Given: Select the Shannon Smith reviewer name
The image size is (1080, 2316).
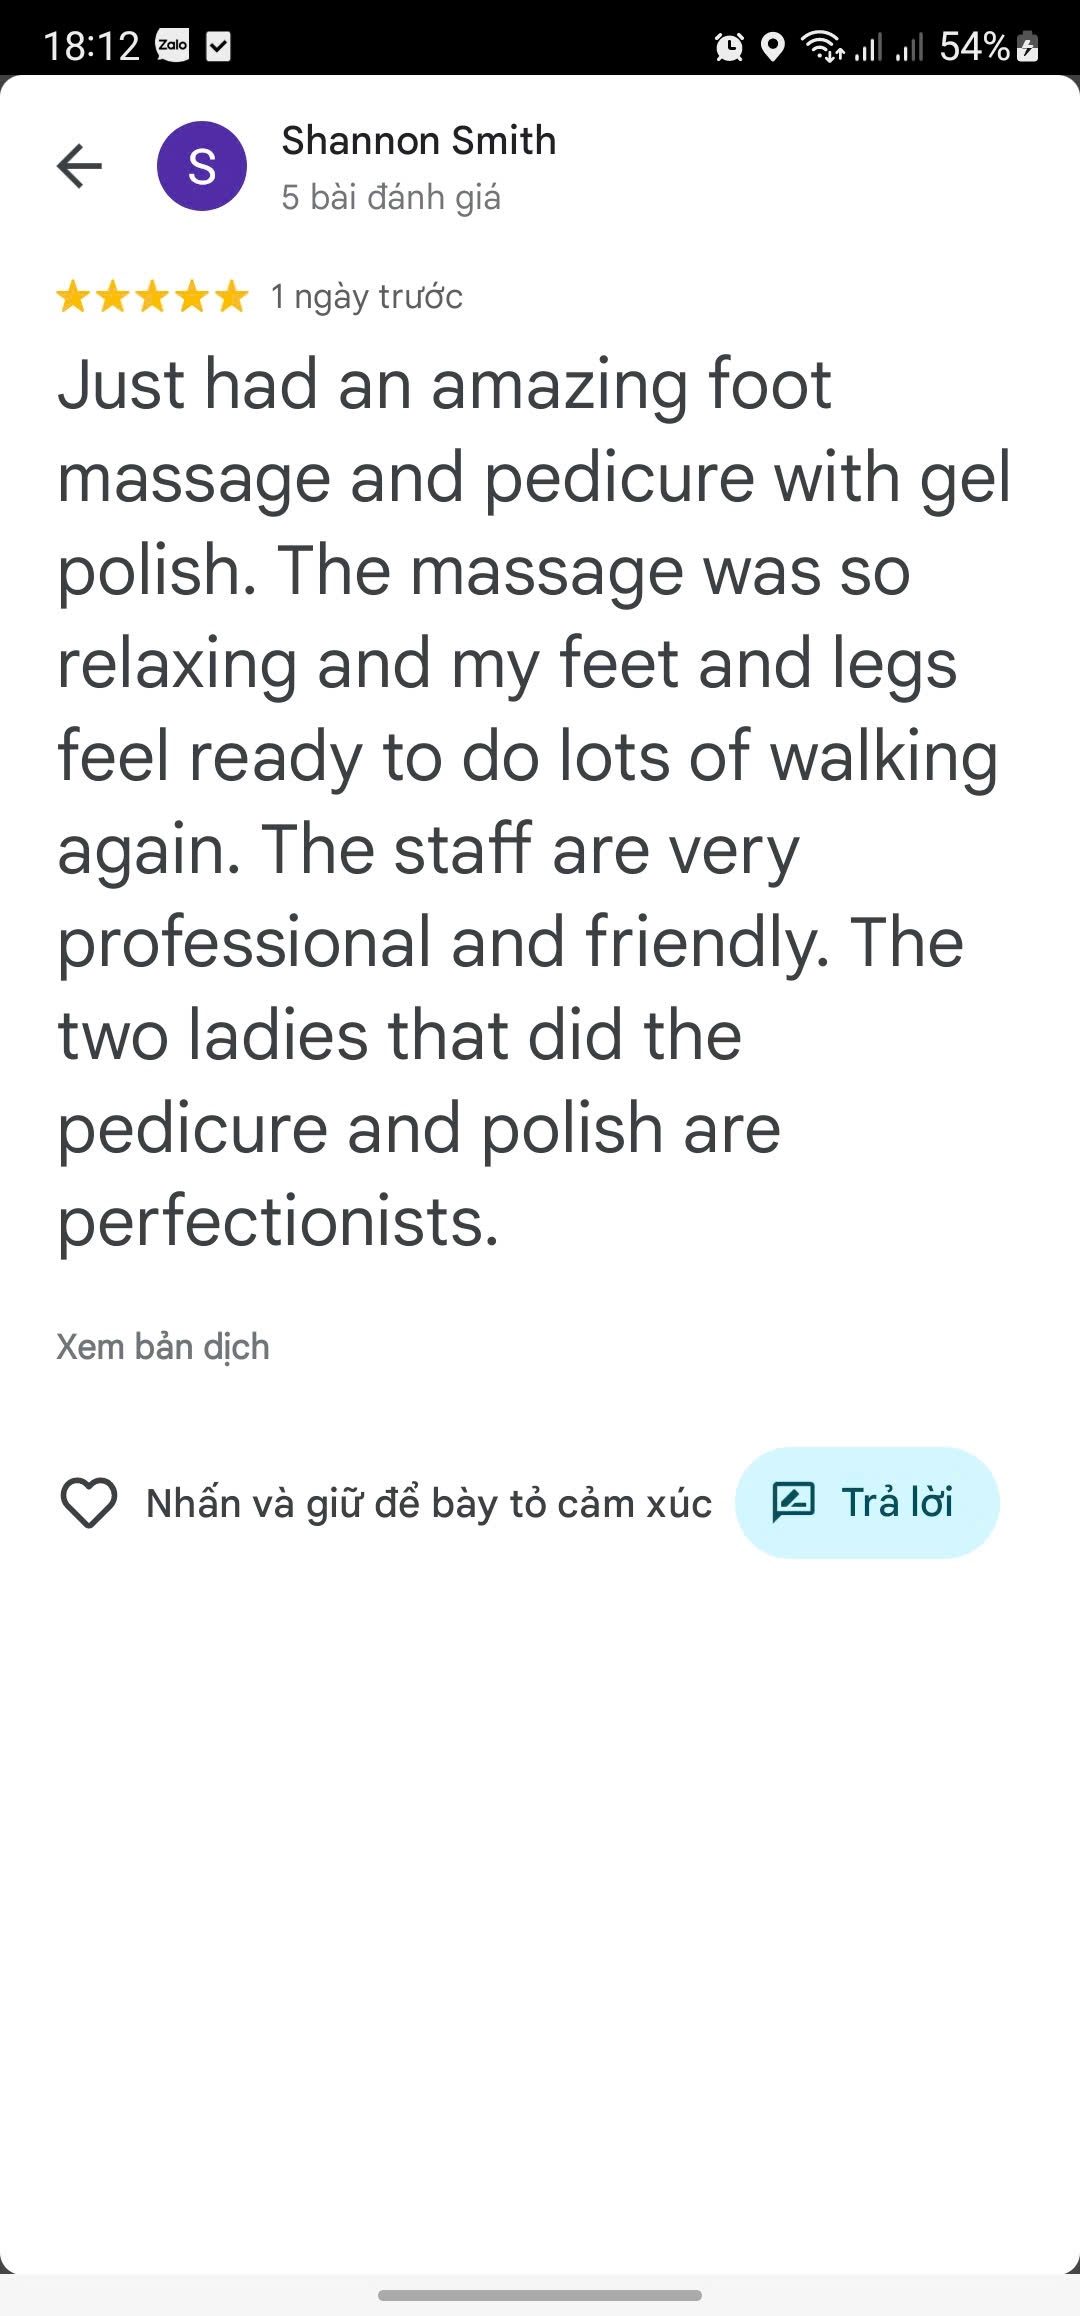Looking at the screenshot, I should pos(419,141).
